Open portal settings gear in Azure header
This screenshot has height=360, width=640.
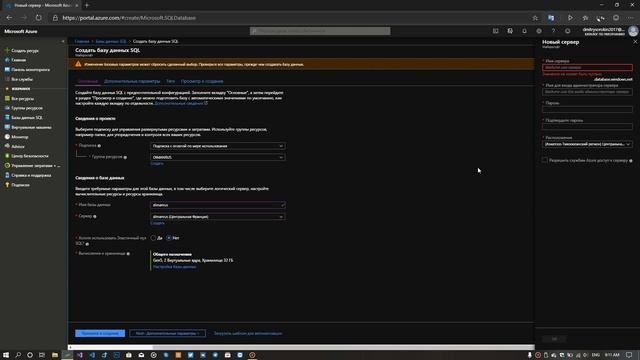pos(539,31)
